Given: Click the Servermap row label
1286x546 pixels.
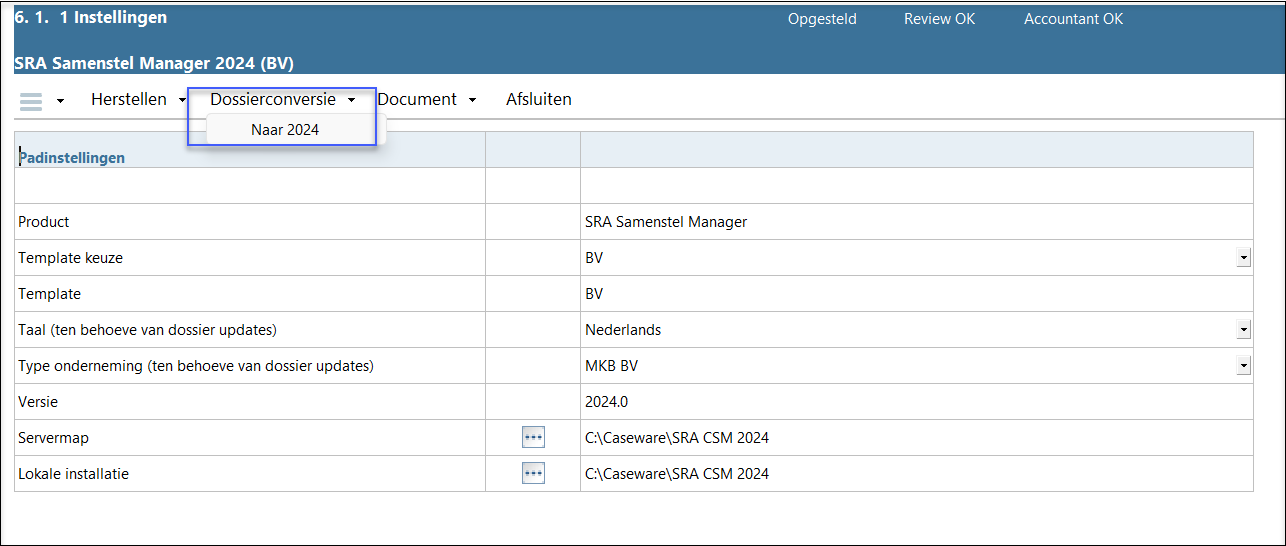Looking at the screenshot, I should click(53, 438).
